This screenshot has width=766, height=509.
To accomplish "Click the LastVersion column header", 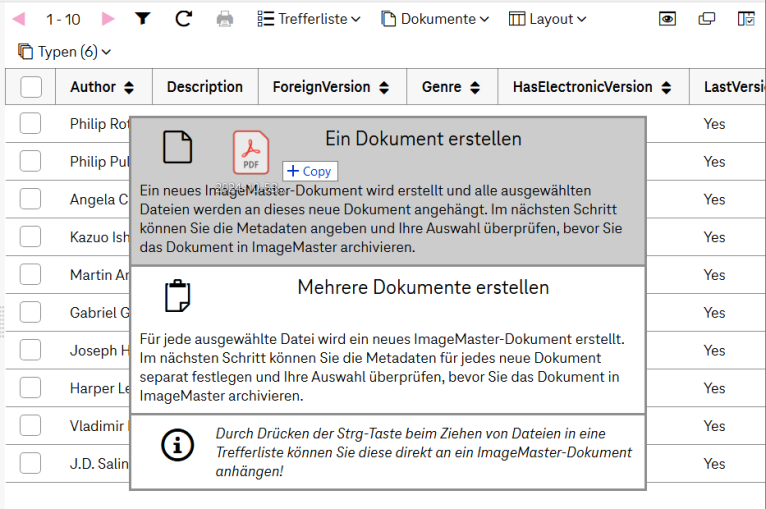I will (728, 87).
